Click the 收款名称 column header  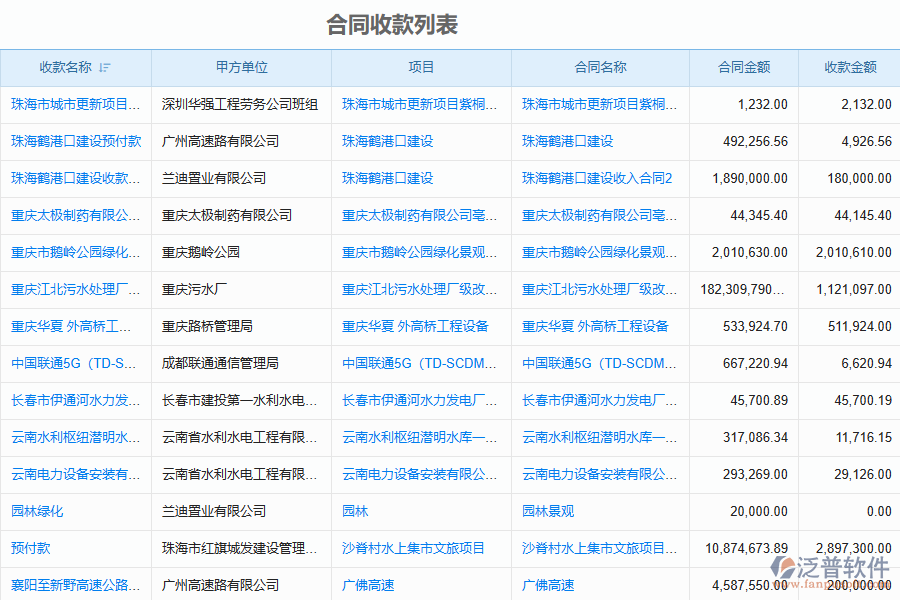click(76, 68)
